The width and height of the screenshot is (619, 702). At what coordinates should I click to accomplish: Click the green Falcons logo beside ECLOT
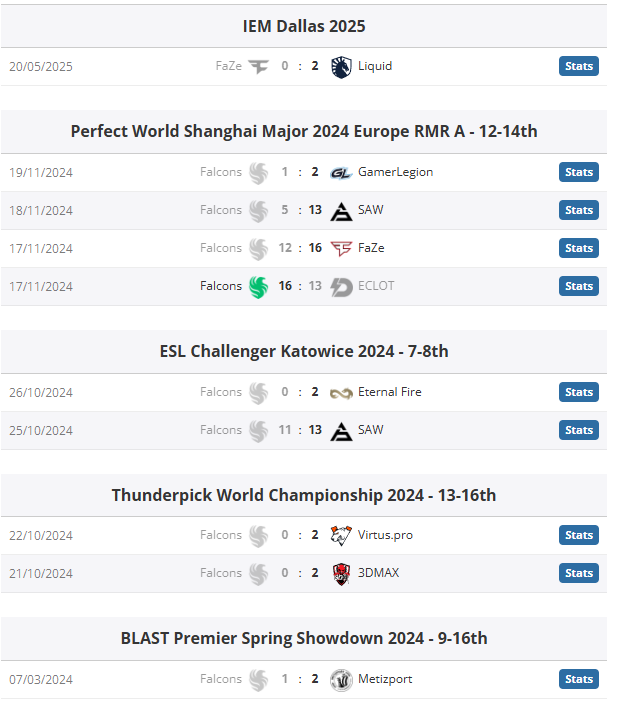coord(258,287)
